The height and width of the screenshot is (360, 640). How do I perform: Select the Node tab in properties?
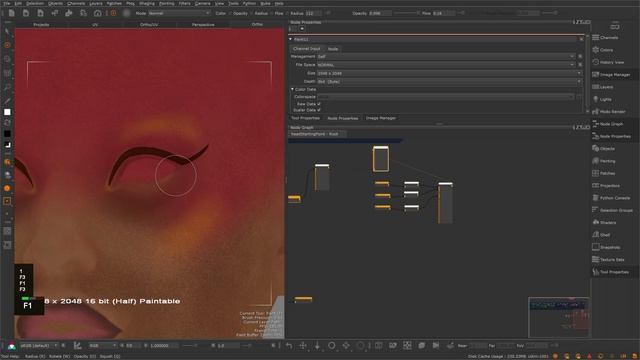[333, 49]
